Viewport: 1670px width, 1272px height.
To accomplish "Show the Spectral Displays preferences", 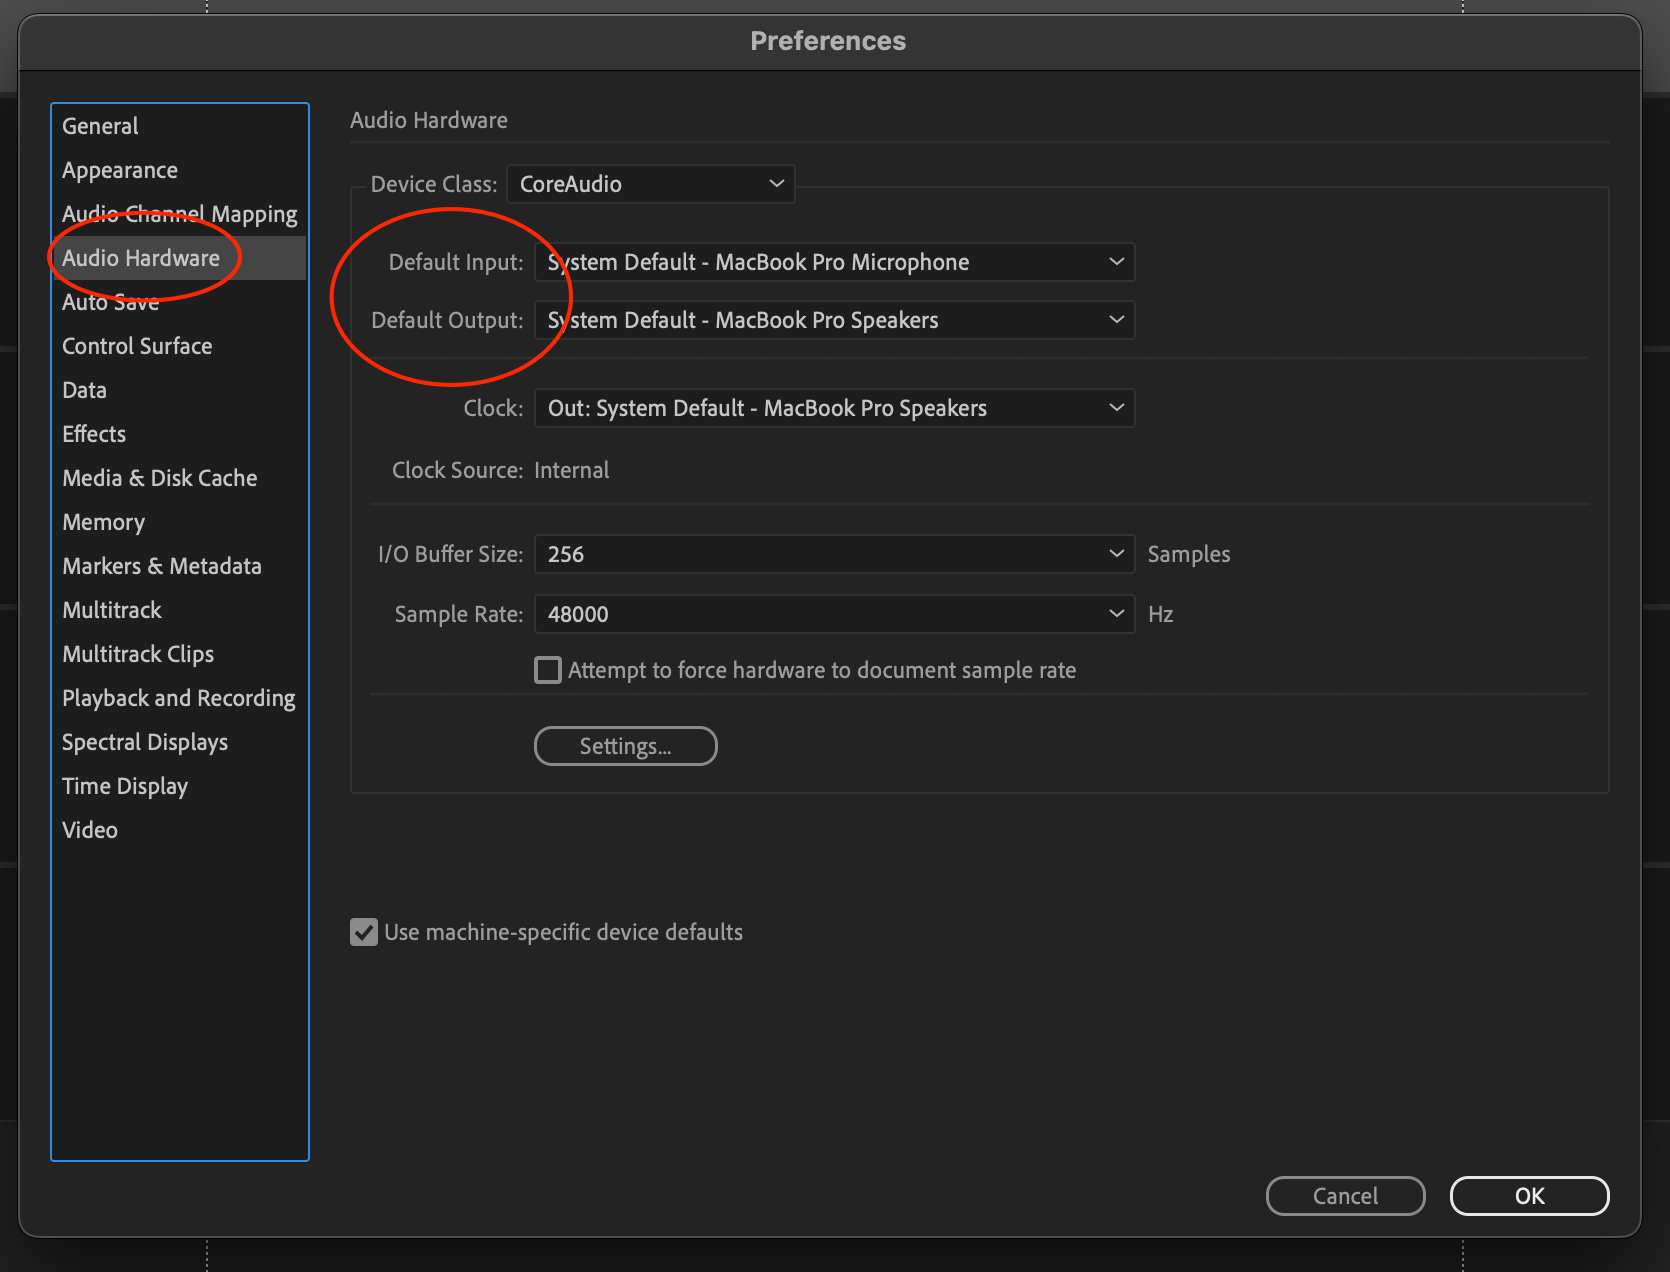I will [x=145, y=742].
